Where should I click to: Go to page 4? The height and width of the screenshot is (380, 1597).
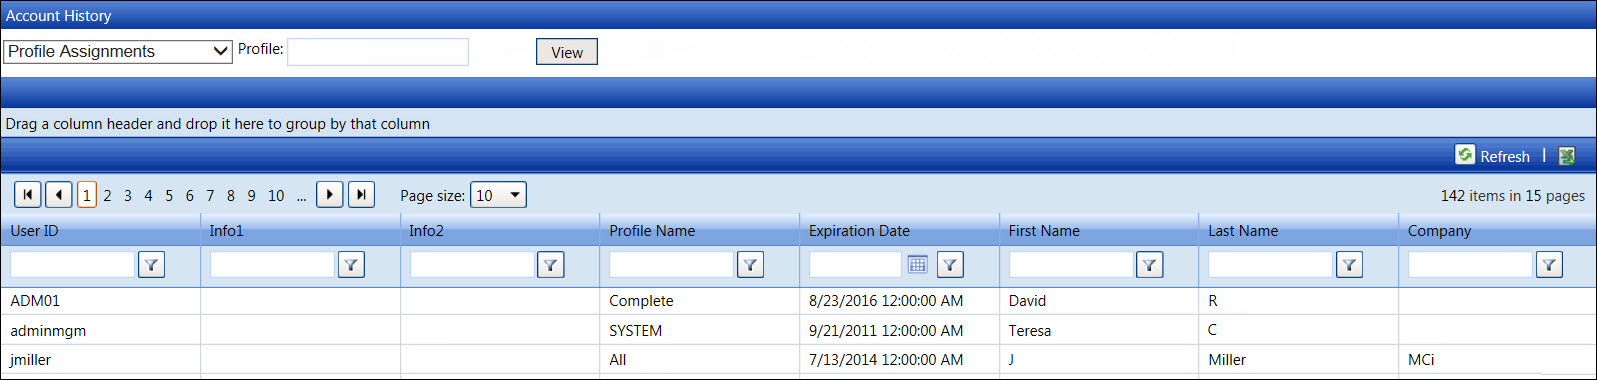[148, 196]
